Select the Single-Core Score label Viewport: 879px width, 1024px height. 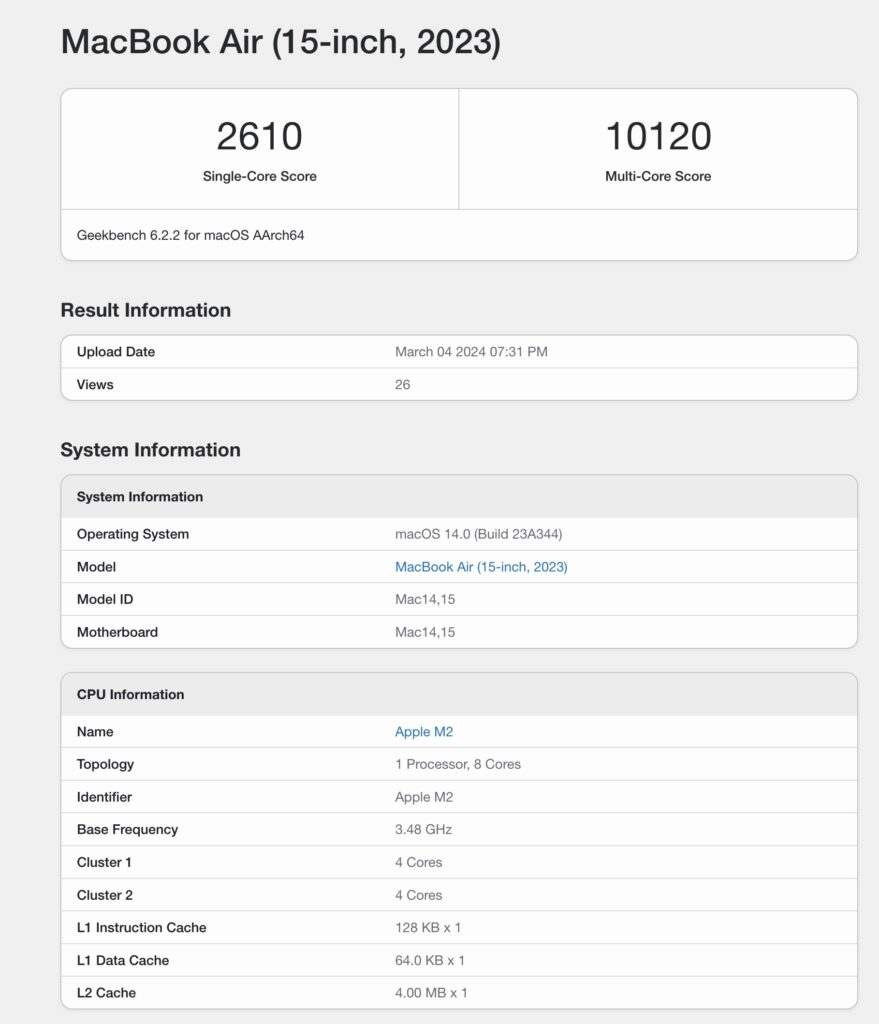click(259, 176)
